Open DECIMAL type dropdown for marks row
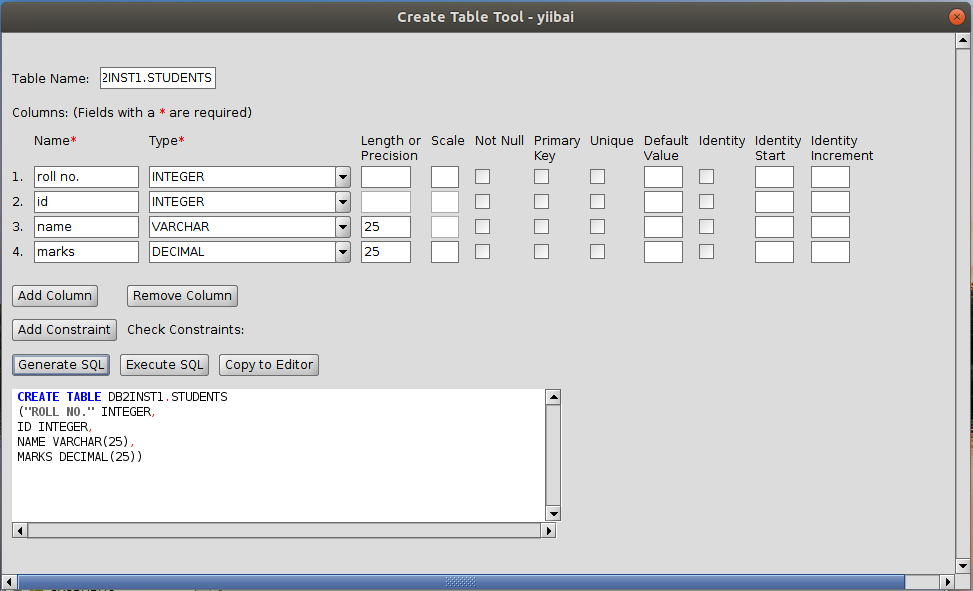 pyautogui.click(x=342, y=252)
